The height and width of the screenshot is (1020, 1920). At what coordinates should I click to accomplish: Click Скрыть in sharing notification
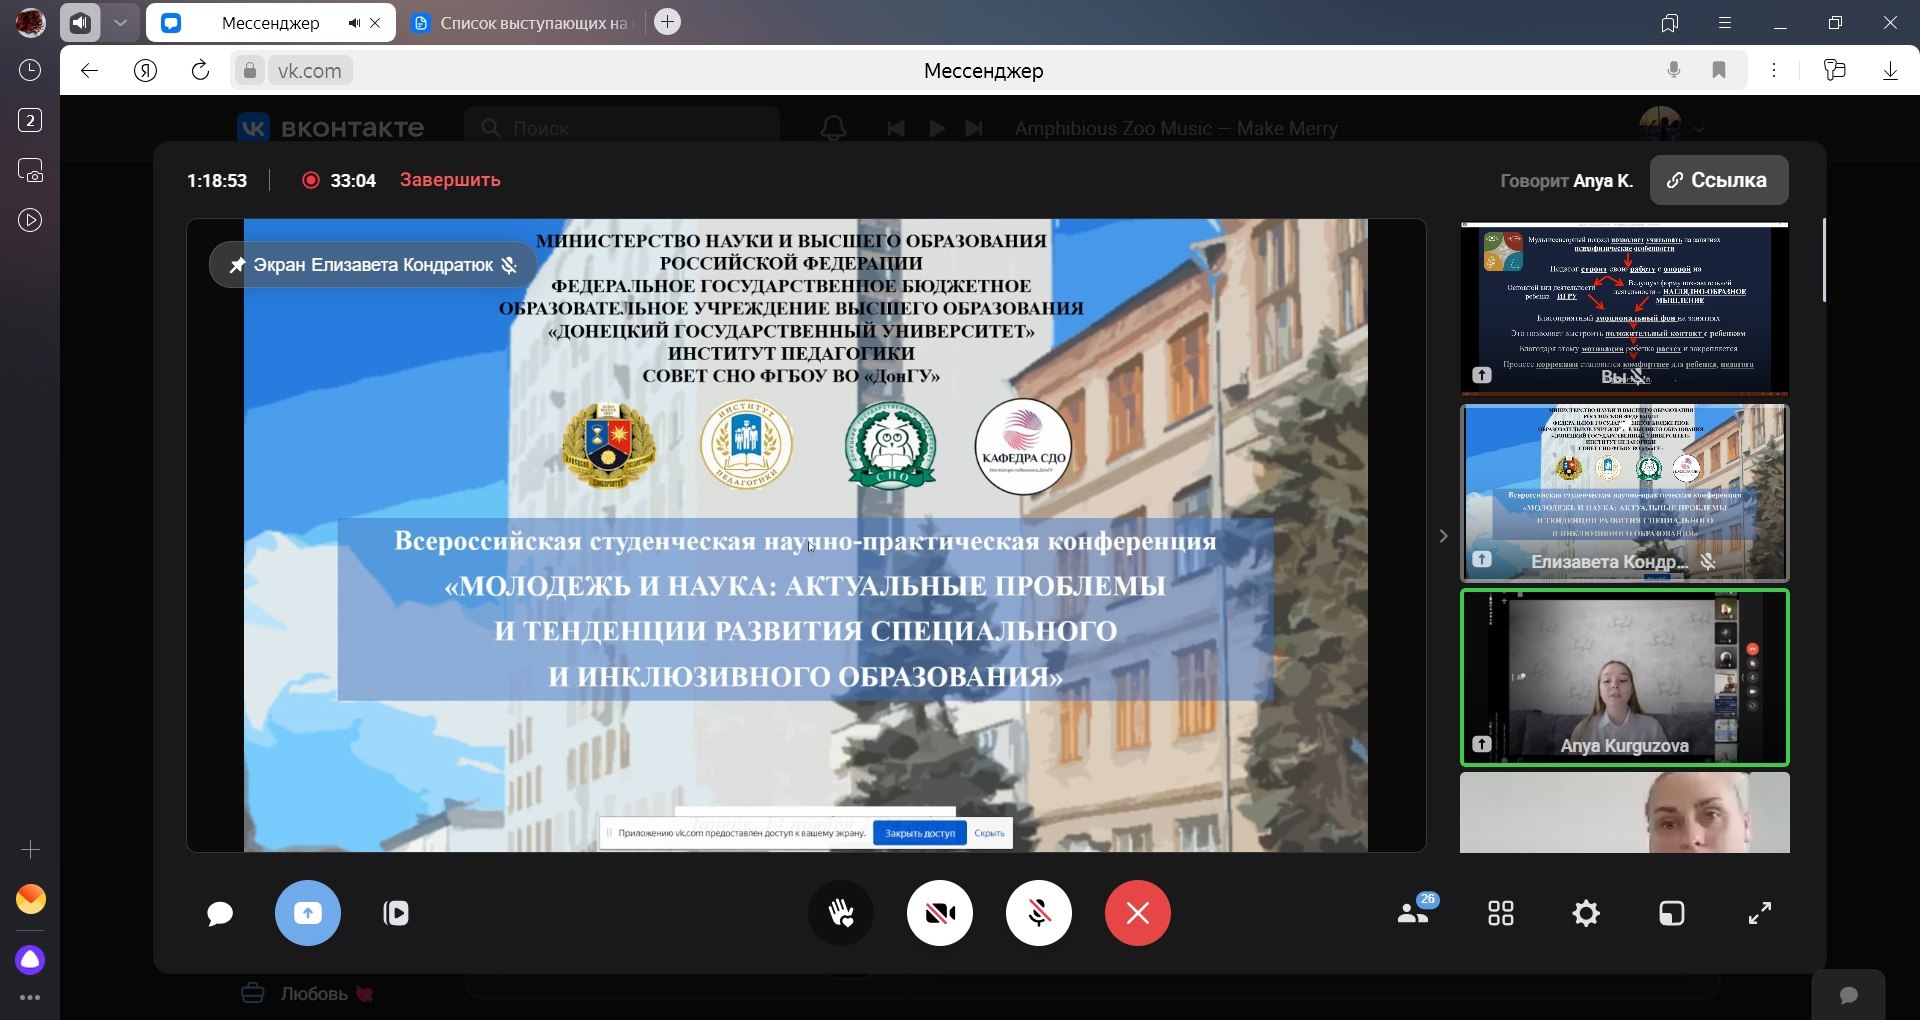(x=990, y=833)
